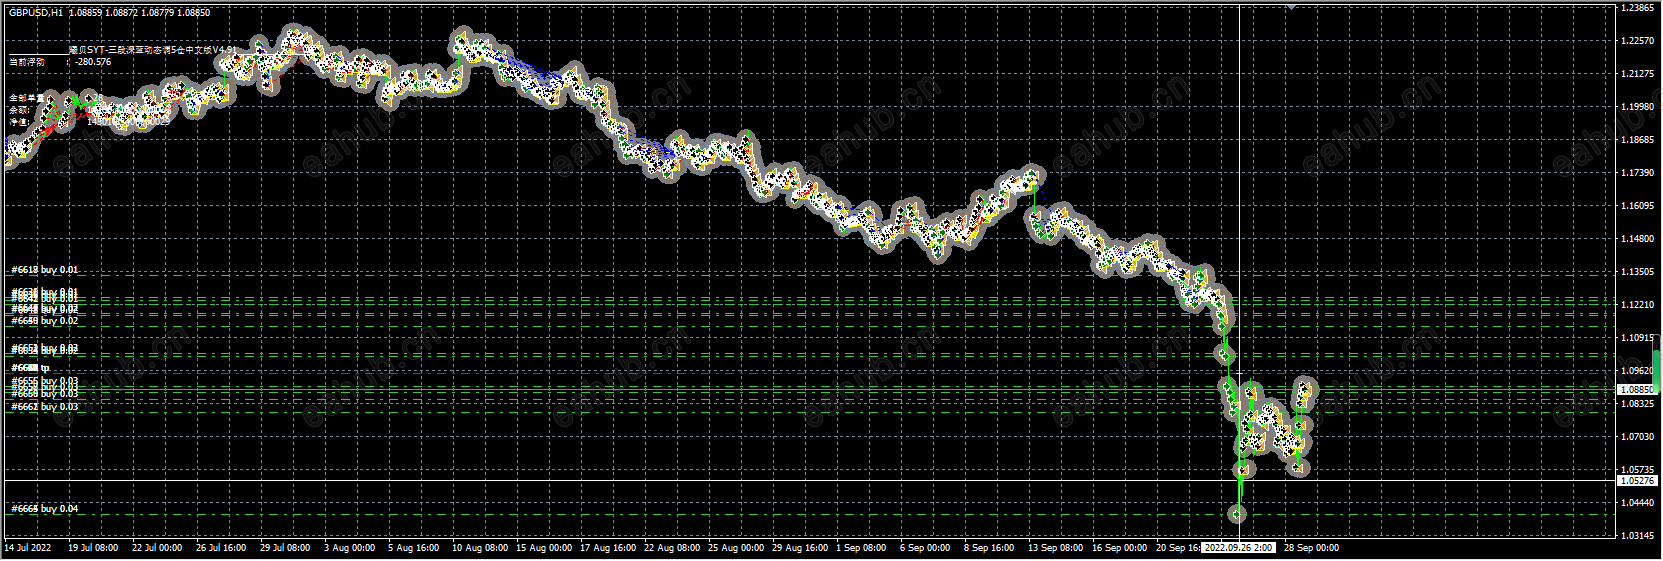This screenshot has width=1663, height=561.
Task: Select the buy arrow marker on the lowest order line
Action: [x=1238, y=514]
